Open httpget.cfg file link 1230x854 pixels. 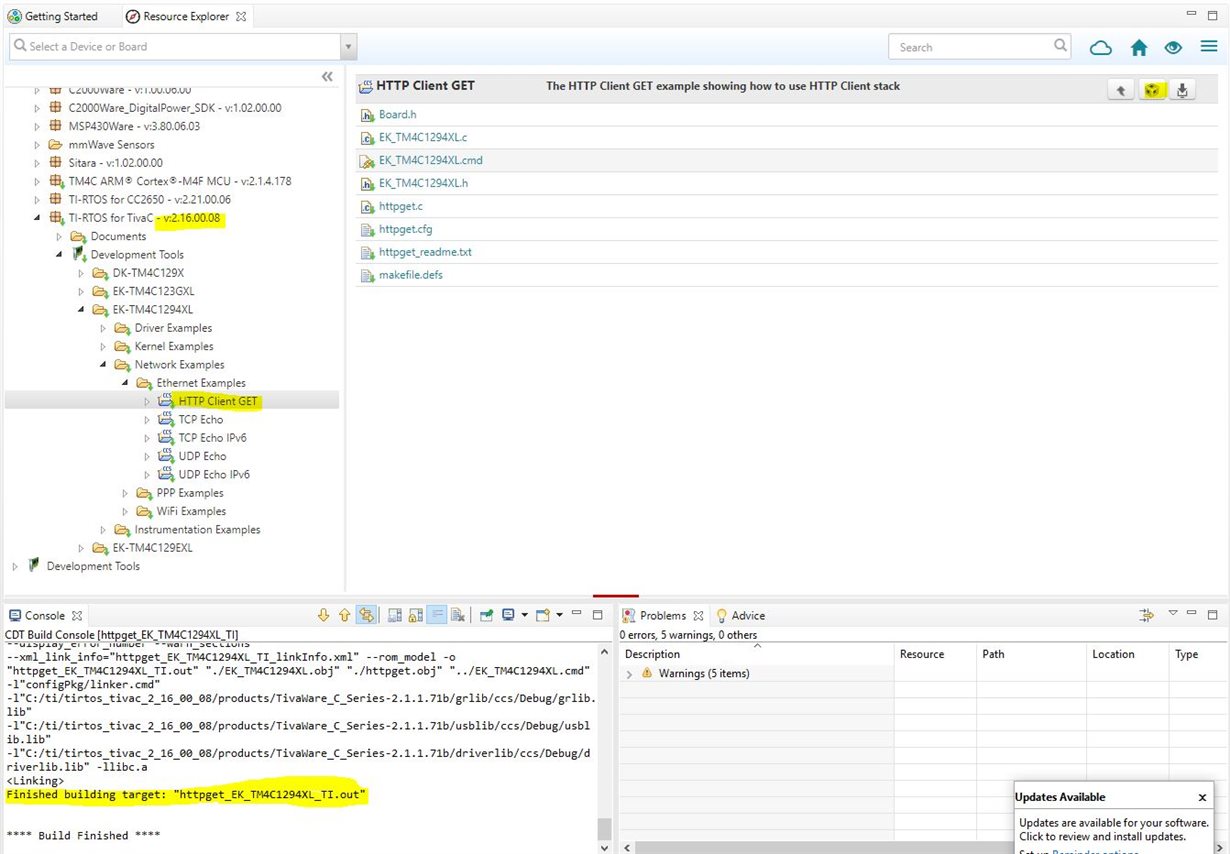[x=405, y=229]
